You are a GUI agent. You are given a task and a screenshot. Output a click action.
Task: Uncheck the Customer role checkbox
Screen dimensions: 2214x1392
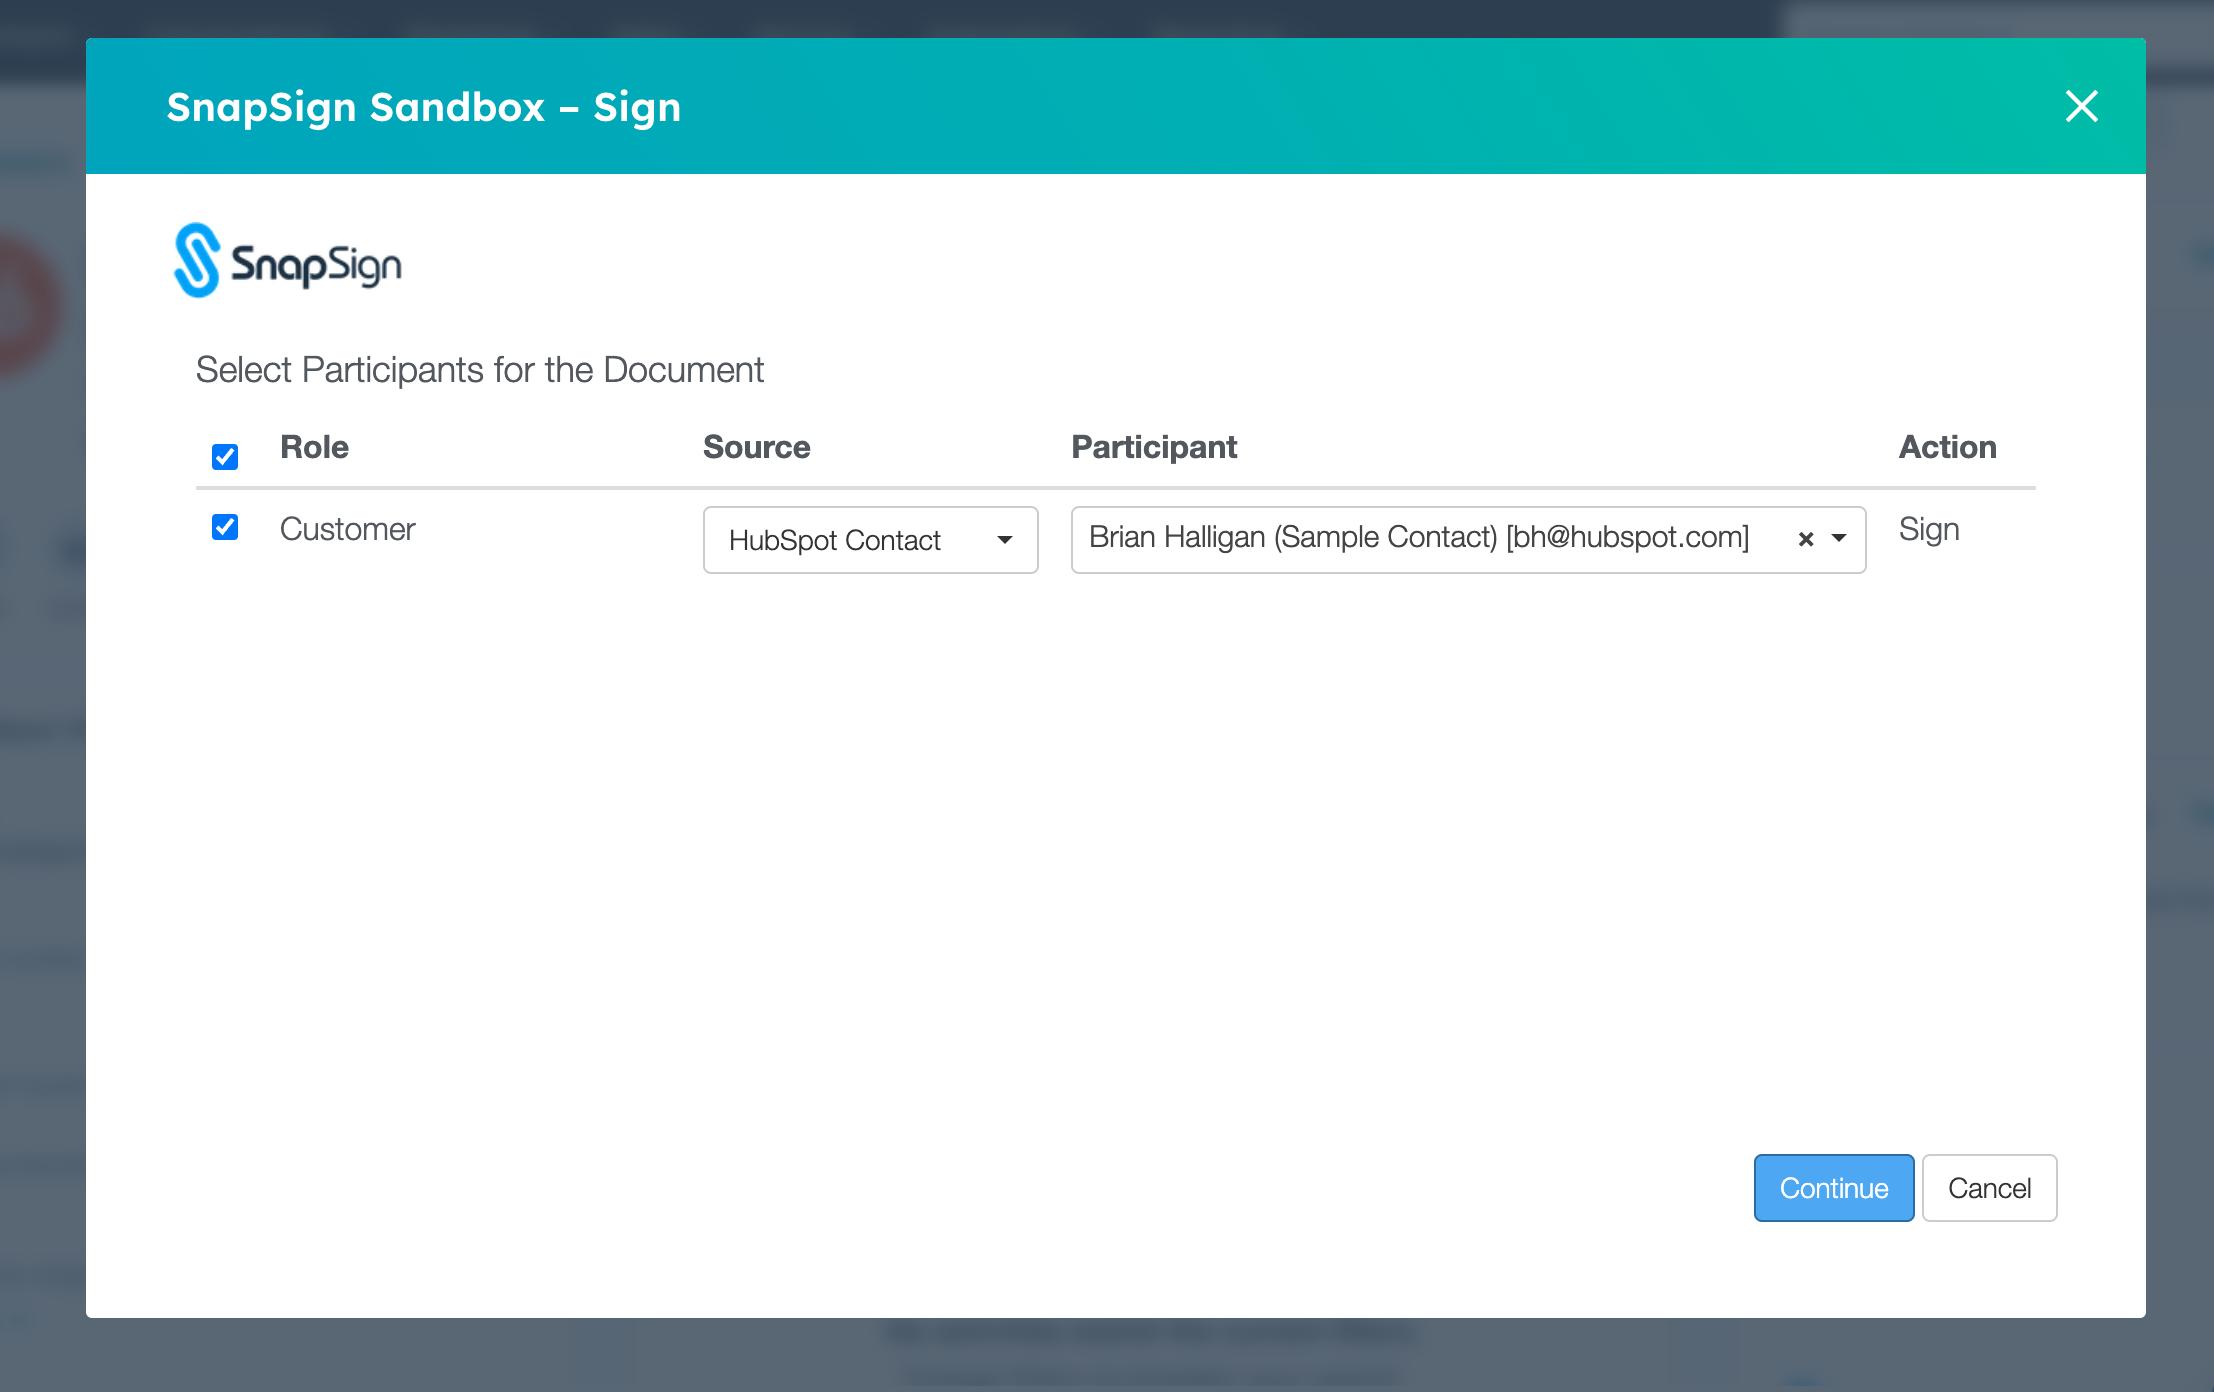pos(225,527)
